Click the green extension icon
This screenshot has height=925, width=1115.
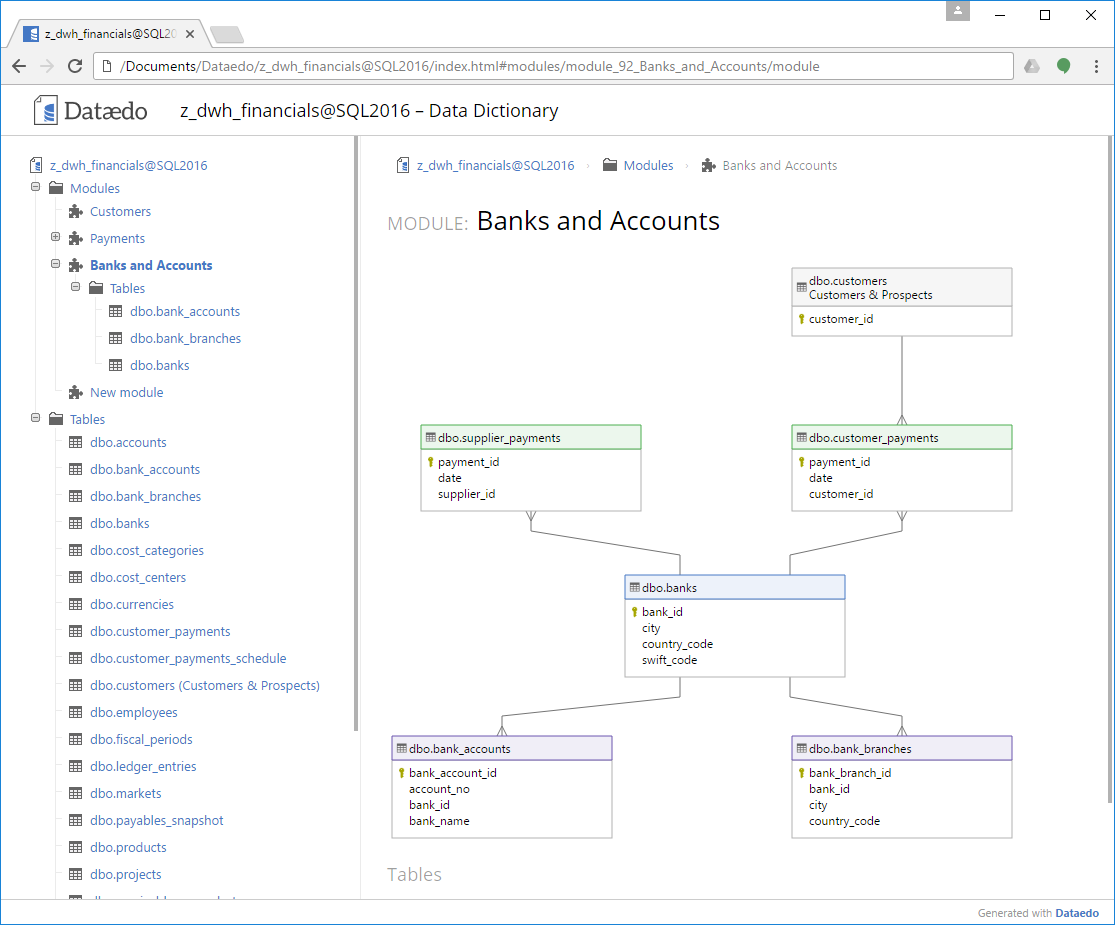(1064, 66)
